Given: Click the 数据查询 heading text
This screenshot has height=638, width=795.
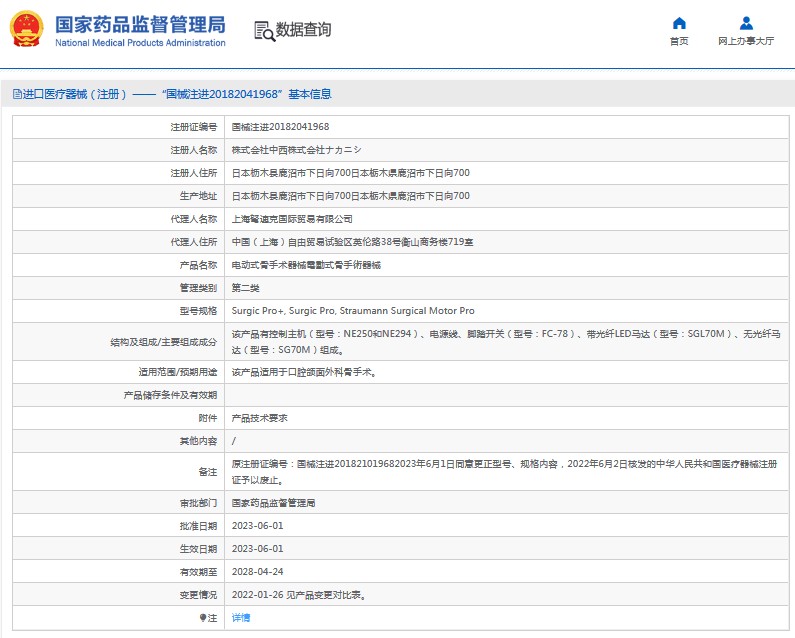Looking at the screenshot, I should (x=303, y=29).
